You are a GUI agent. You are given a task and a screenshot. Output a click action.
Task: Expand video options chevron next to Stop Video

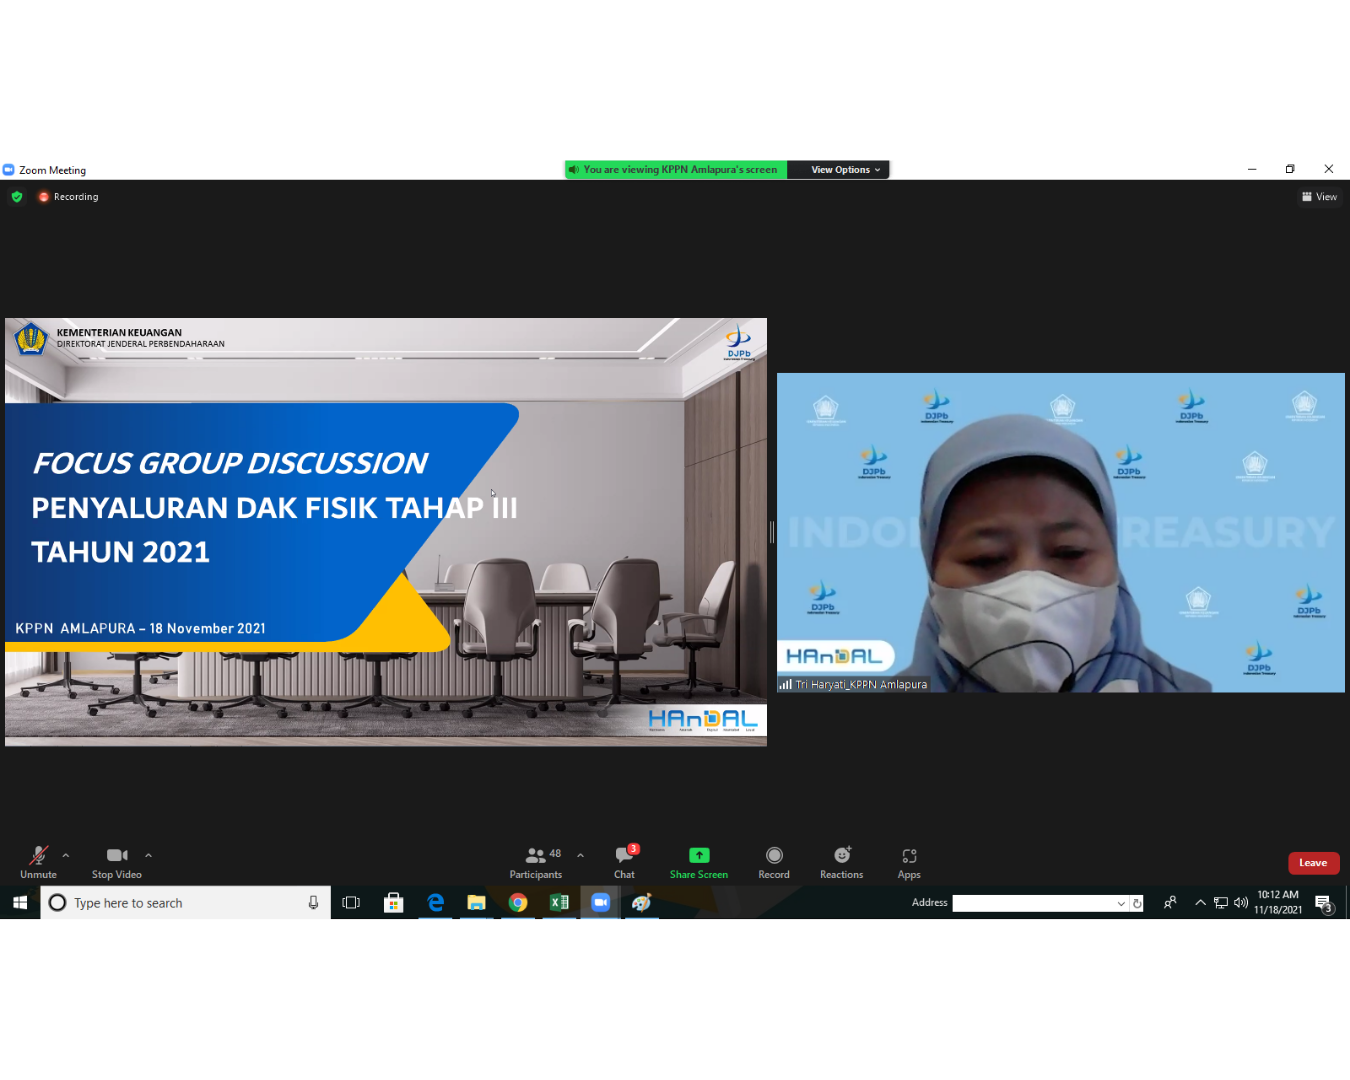point(148,855)
